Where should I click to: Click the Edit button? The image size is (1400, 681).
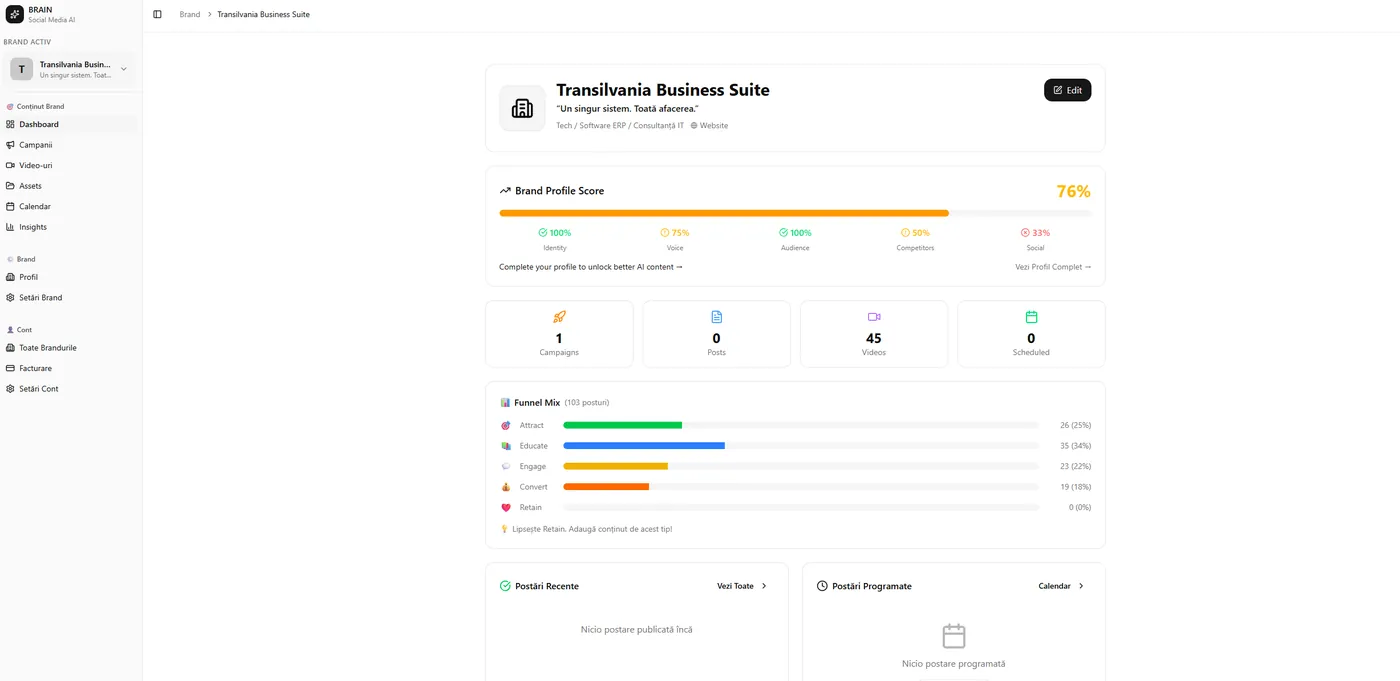[1068, 90]
